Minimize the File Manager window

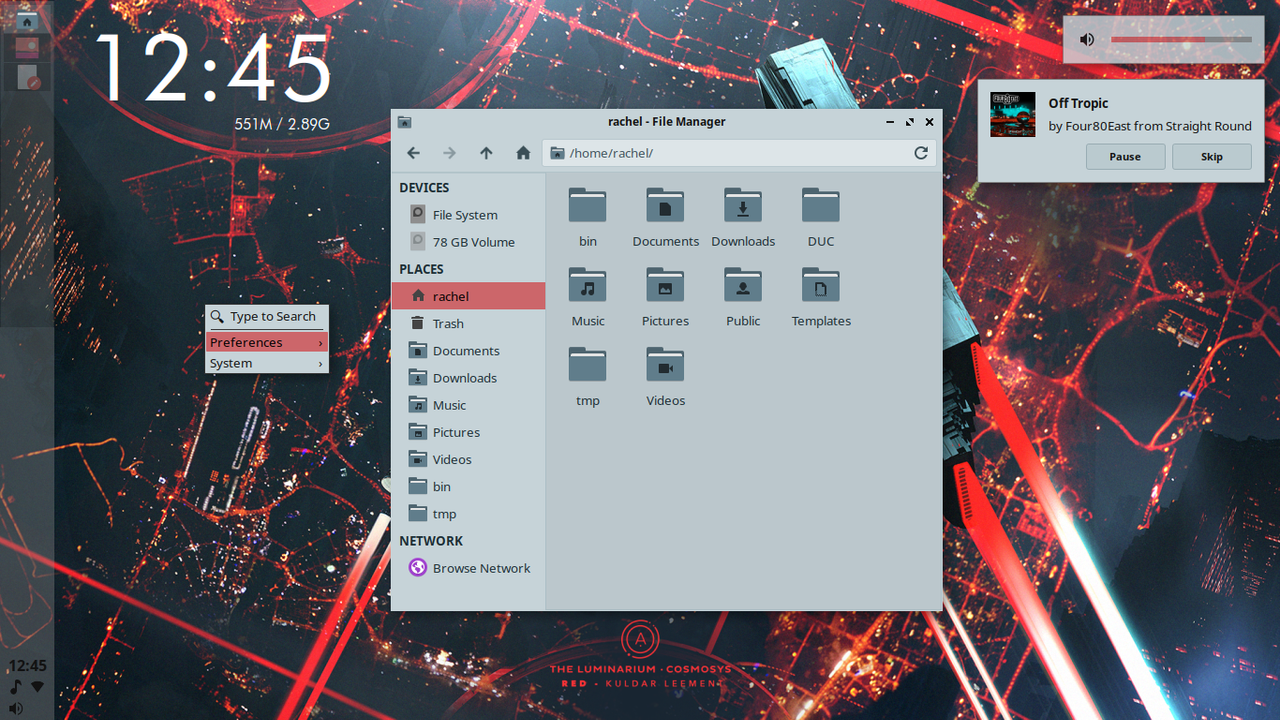[890, 122]
